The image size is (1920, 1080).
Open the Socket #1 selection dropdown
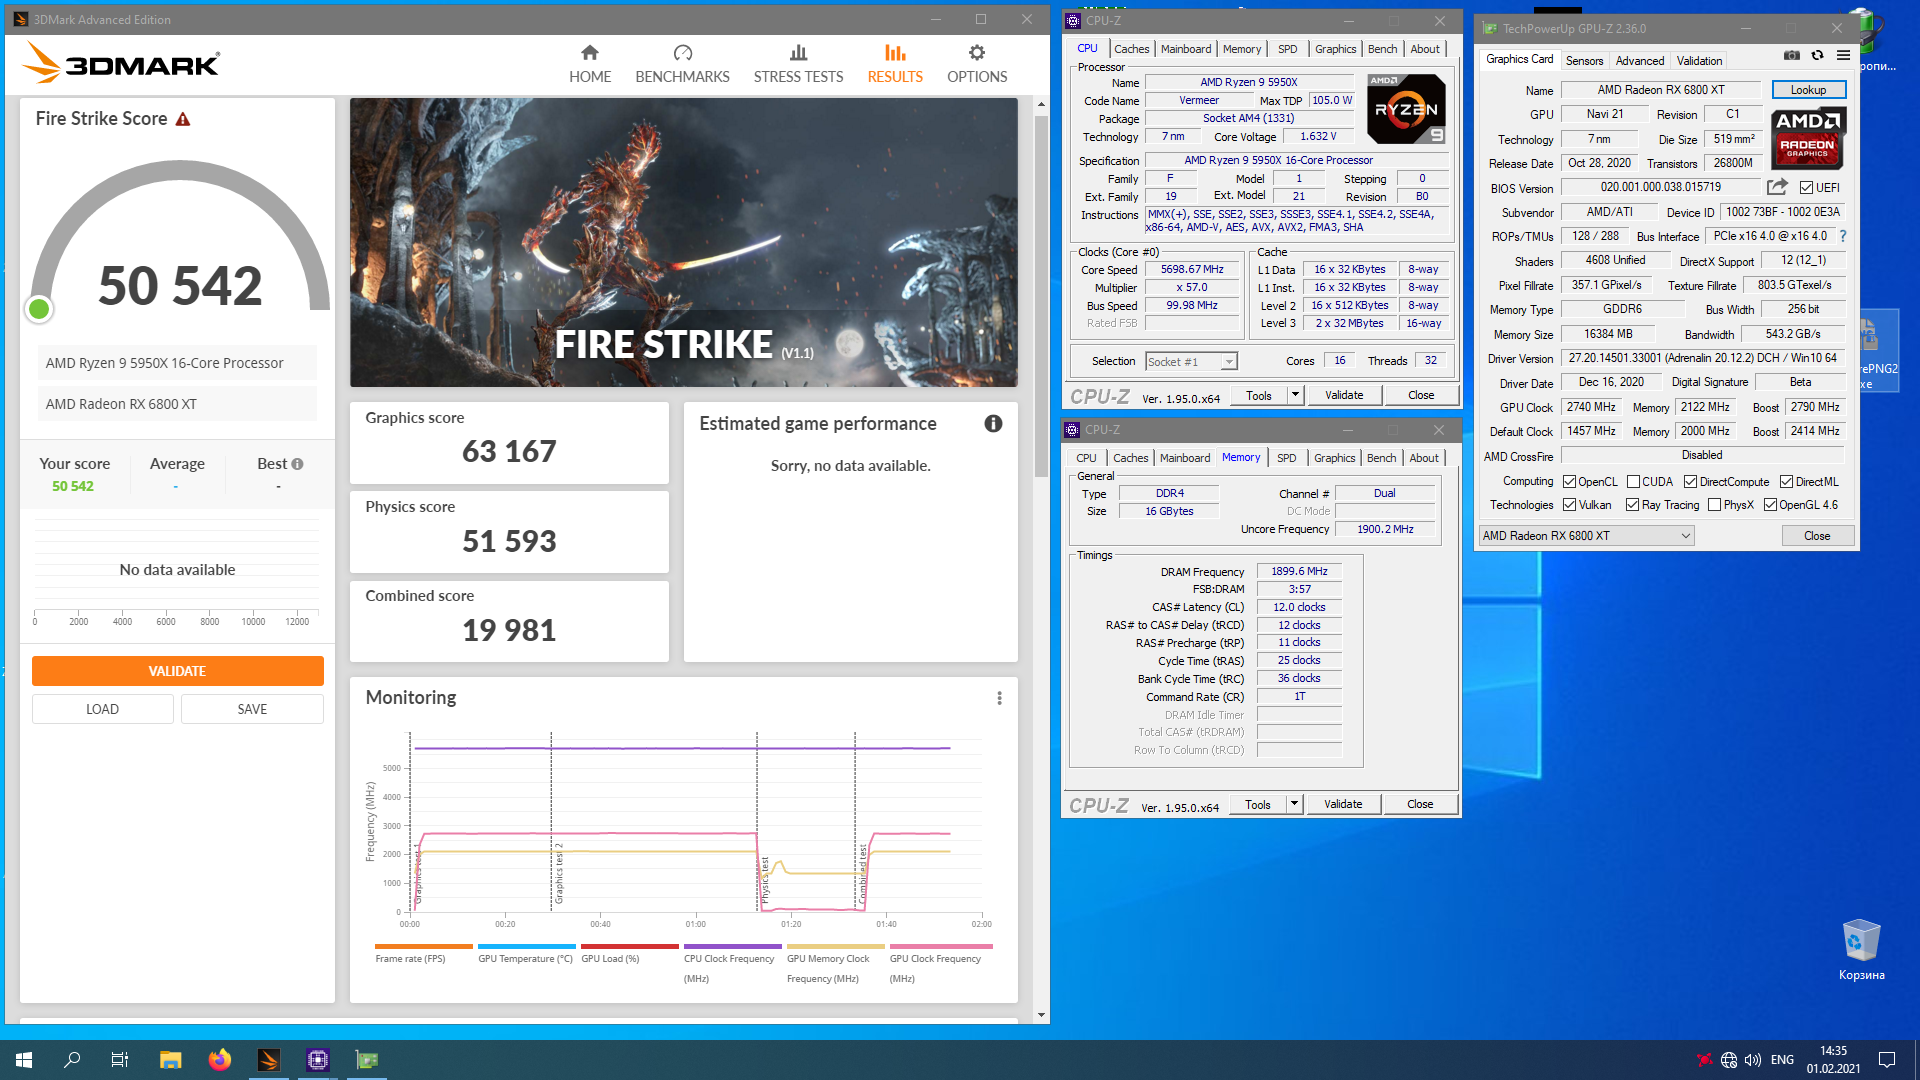pos(1191,362)
